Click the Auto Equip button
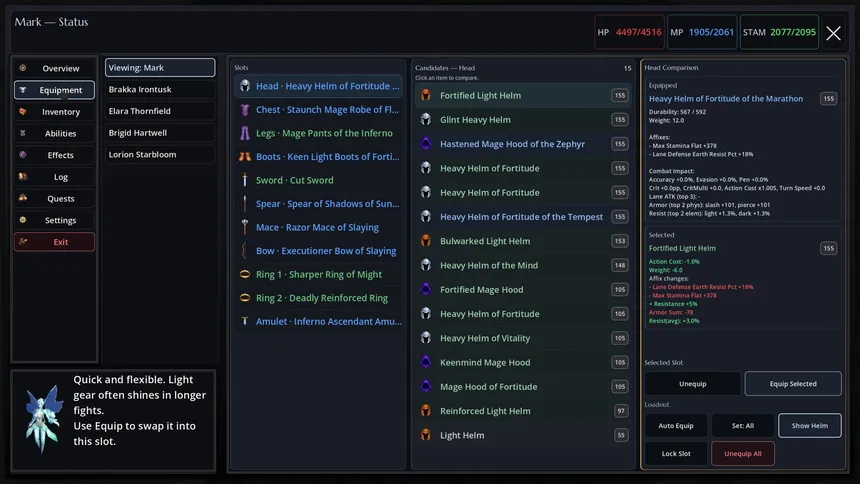This screenshot has width=860, height=484. 676,426
